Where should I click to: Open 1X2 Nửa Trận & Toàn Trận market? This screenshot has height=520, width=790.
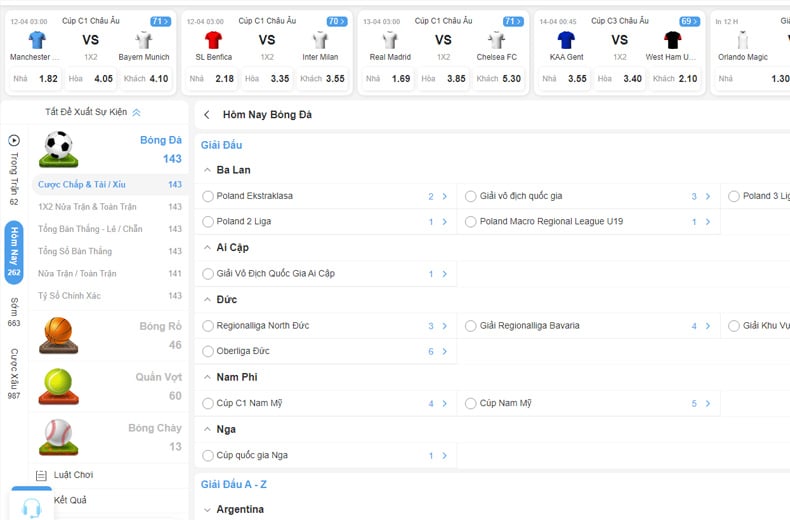(87, 207)
